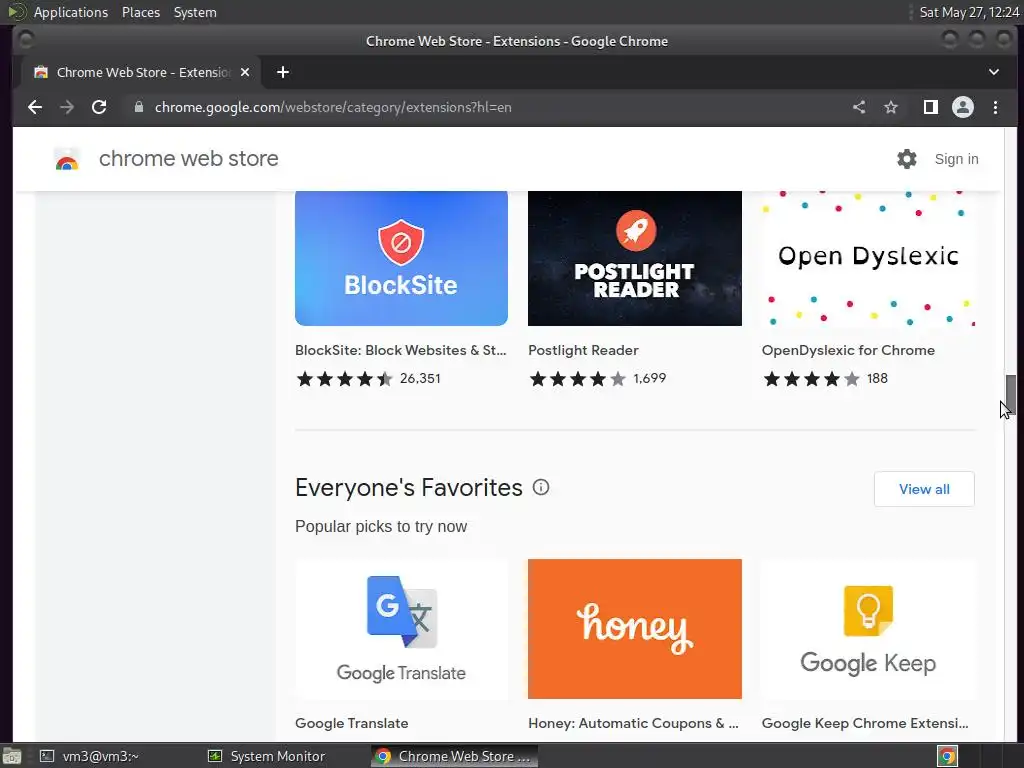Click the chrome web store header text
The height and width of the screenshot is (768, 1024).
pyautogui.click(x=189, y=159)
